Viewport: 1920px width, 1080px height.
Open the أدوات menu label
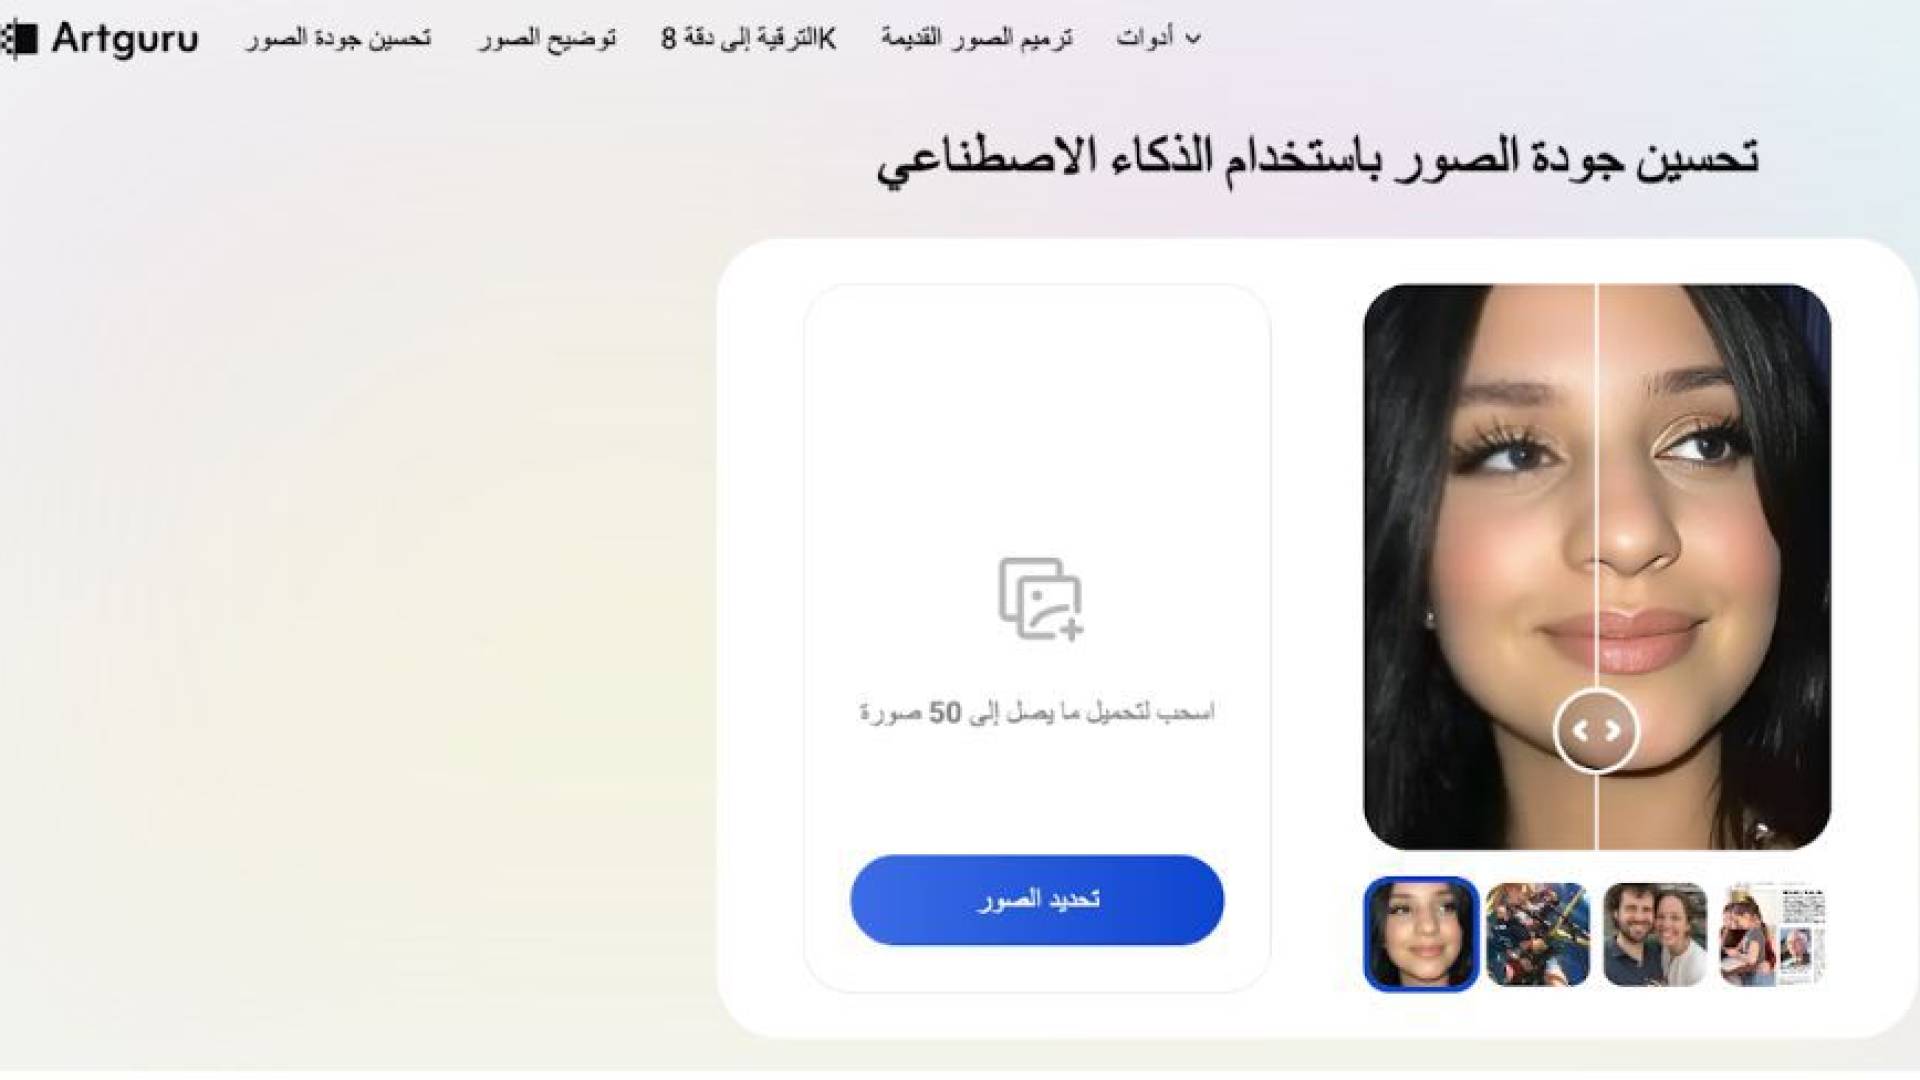[1145, 38]
